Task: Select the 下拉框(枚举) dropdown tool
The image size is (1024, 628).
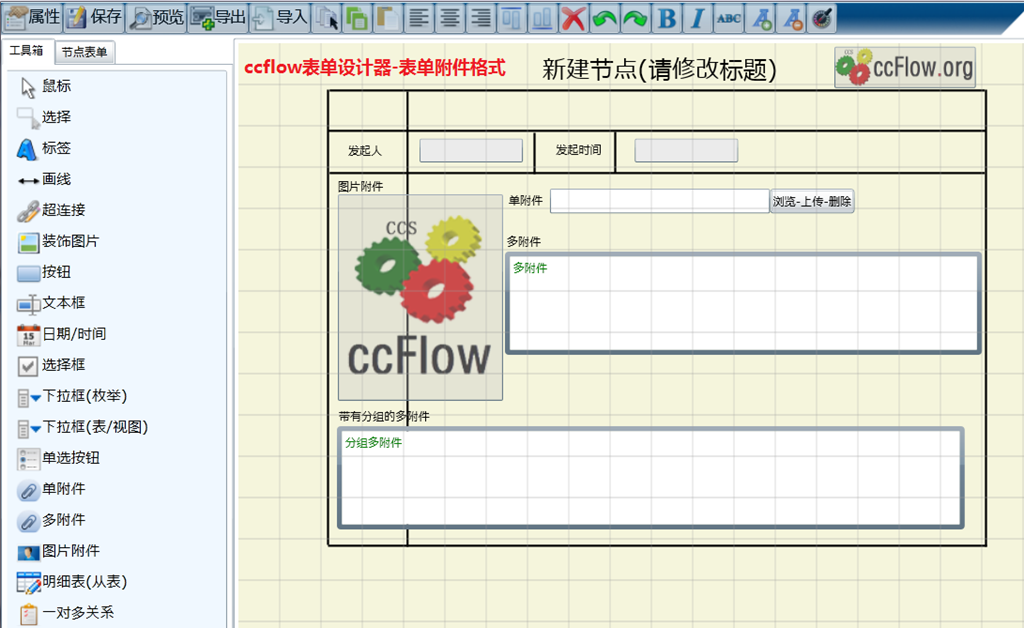Action: [73, 396]
